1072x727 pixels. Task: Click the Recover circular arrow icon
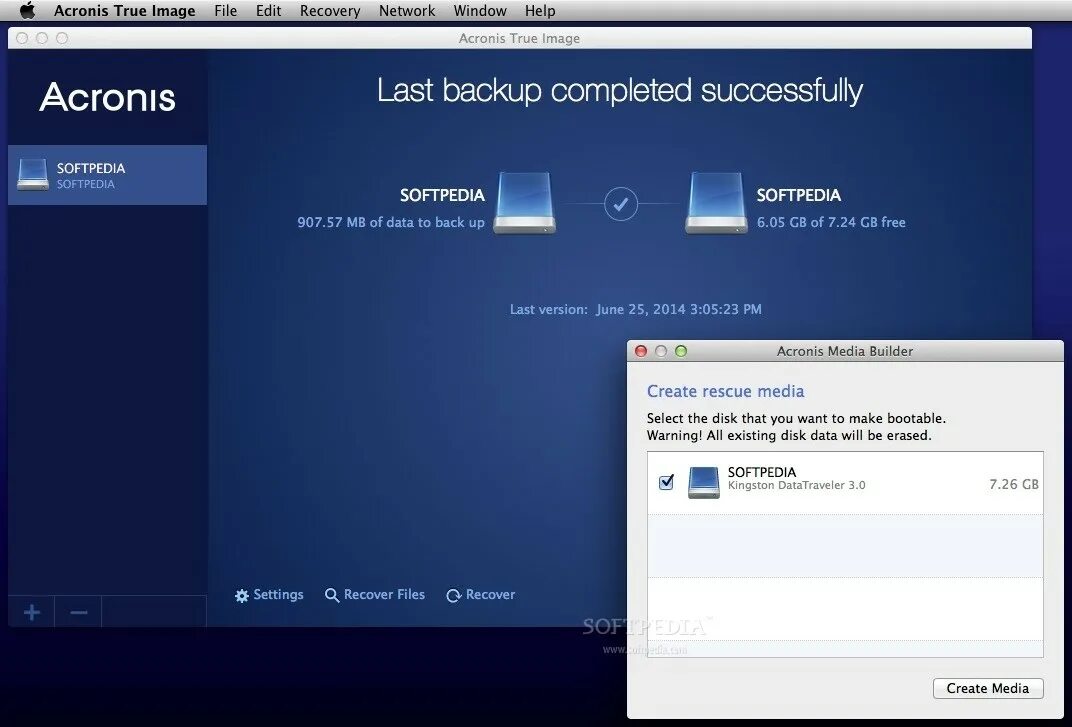(x=453, y=596)
